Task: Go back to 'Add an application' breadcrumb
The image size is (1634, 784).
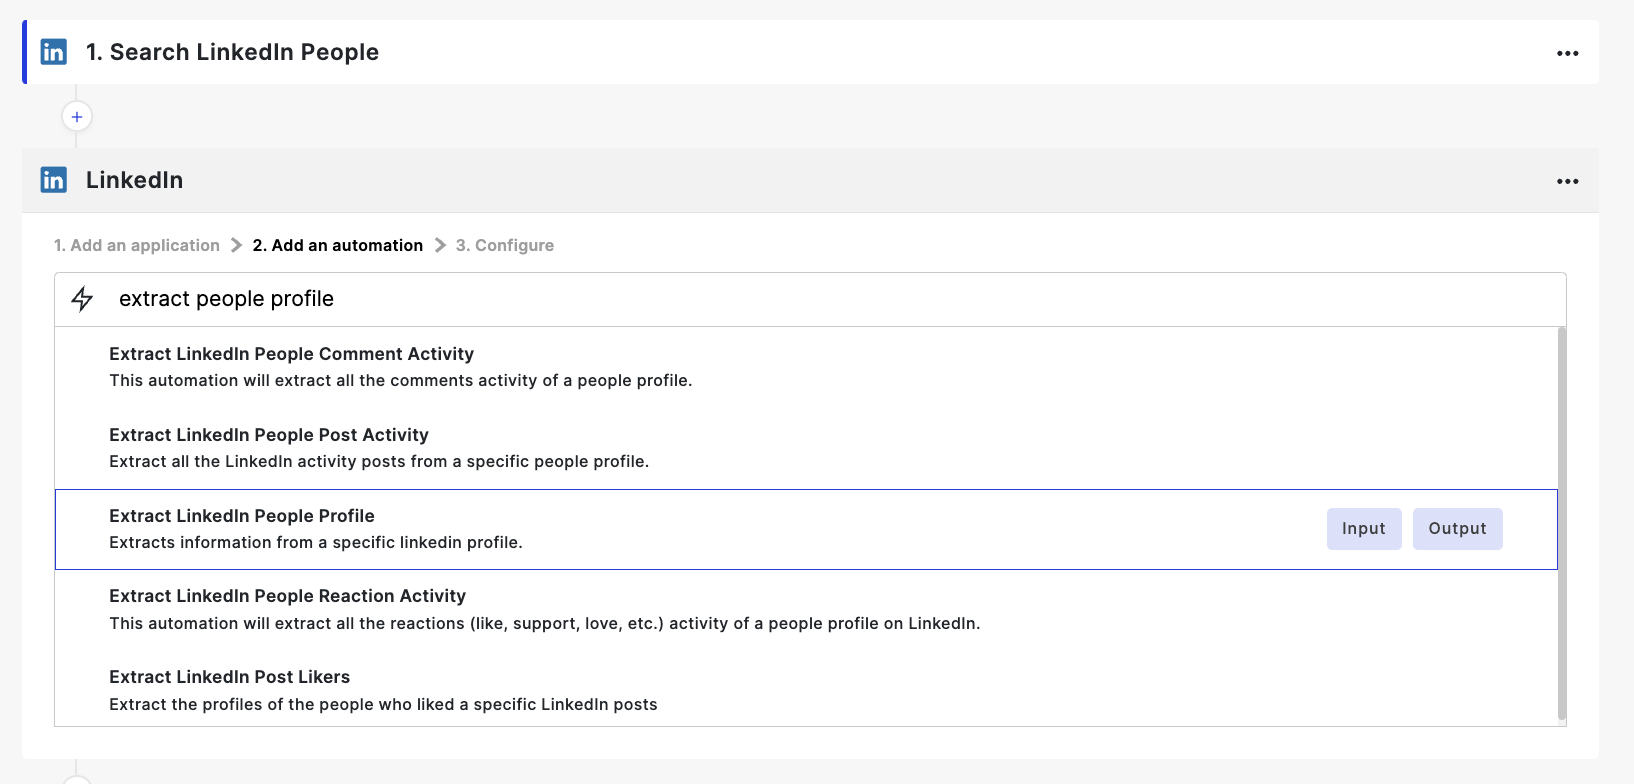Action: point(137,245)
